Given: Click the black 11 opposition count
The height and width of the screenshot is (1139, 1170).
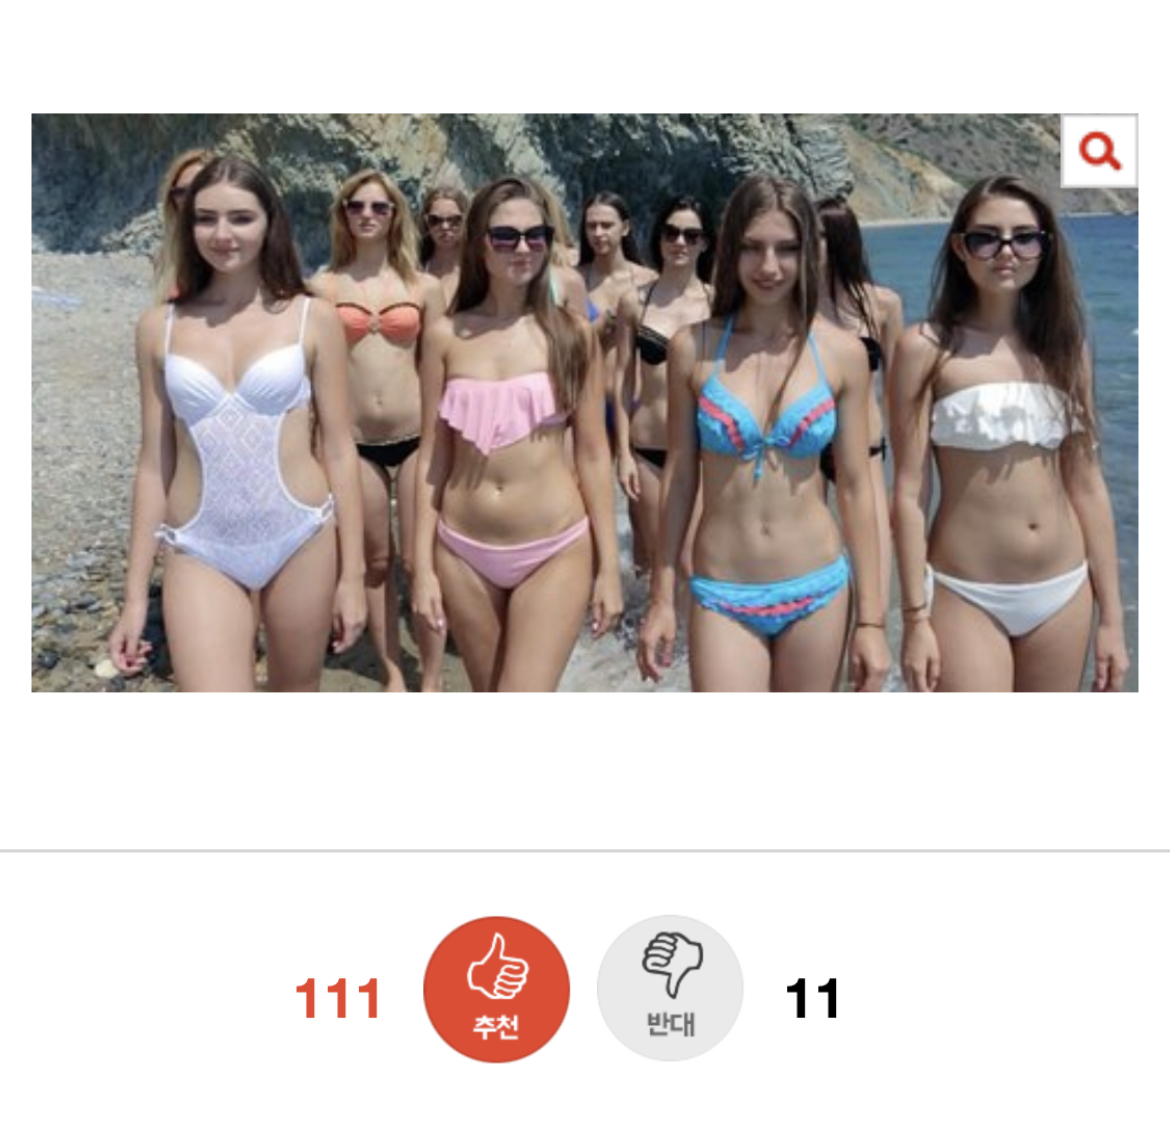Looking at the screenshot, I should [x=813, y=999].
